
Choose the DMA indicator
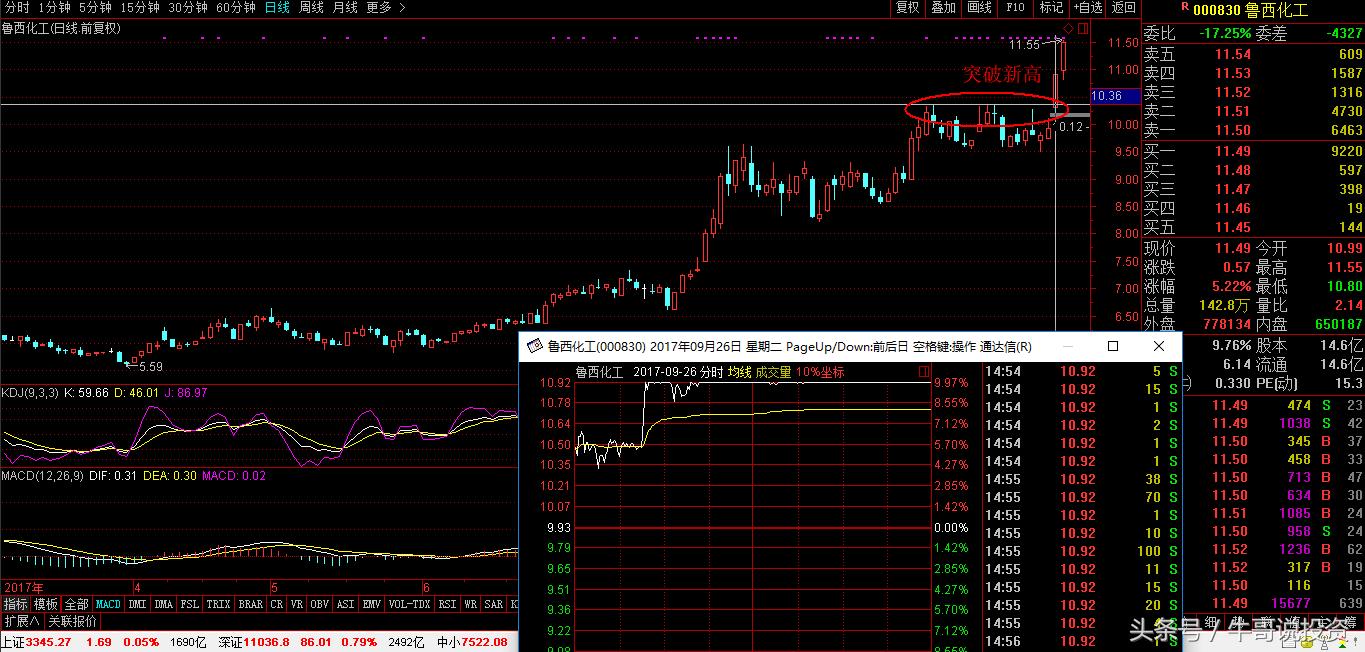pyautogui.click(x=164, y=604)
